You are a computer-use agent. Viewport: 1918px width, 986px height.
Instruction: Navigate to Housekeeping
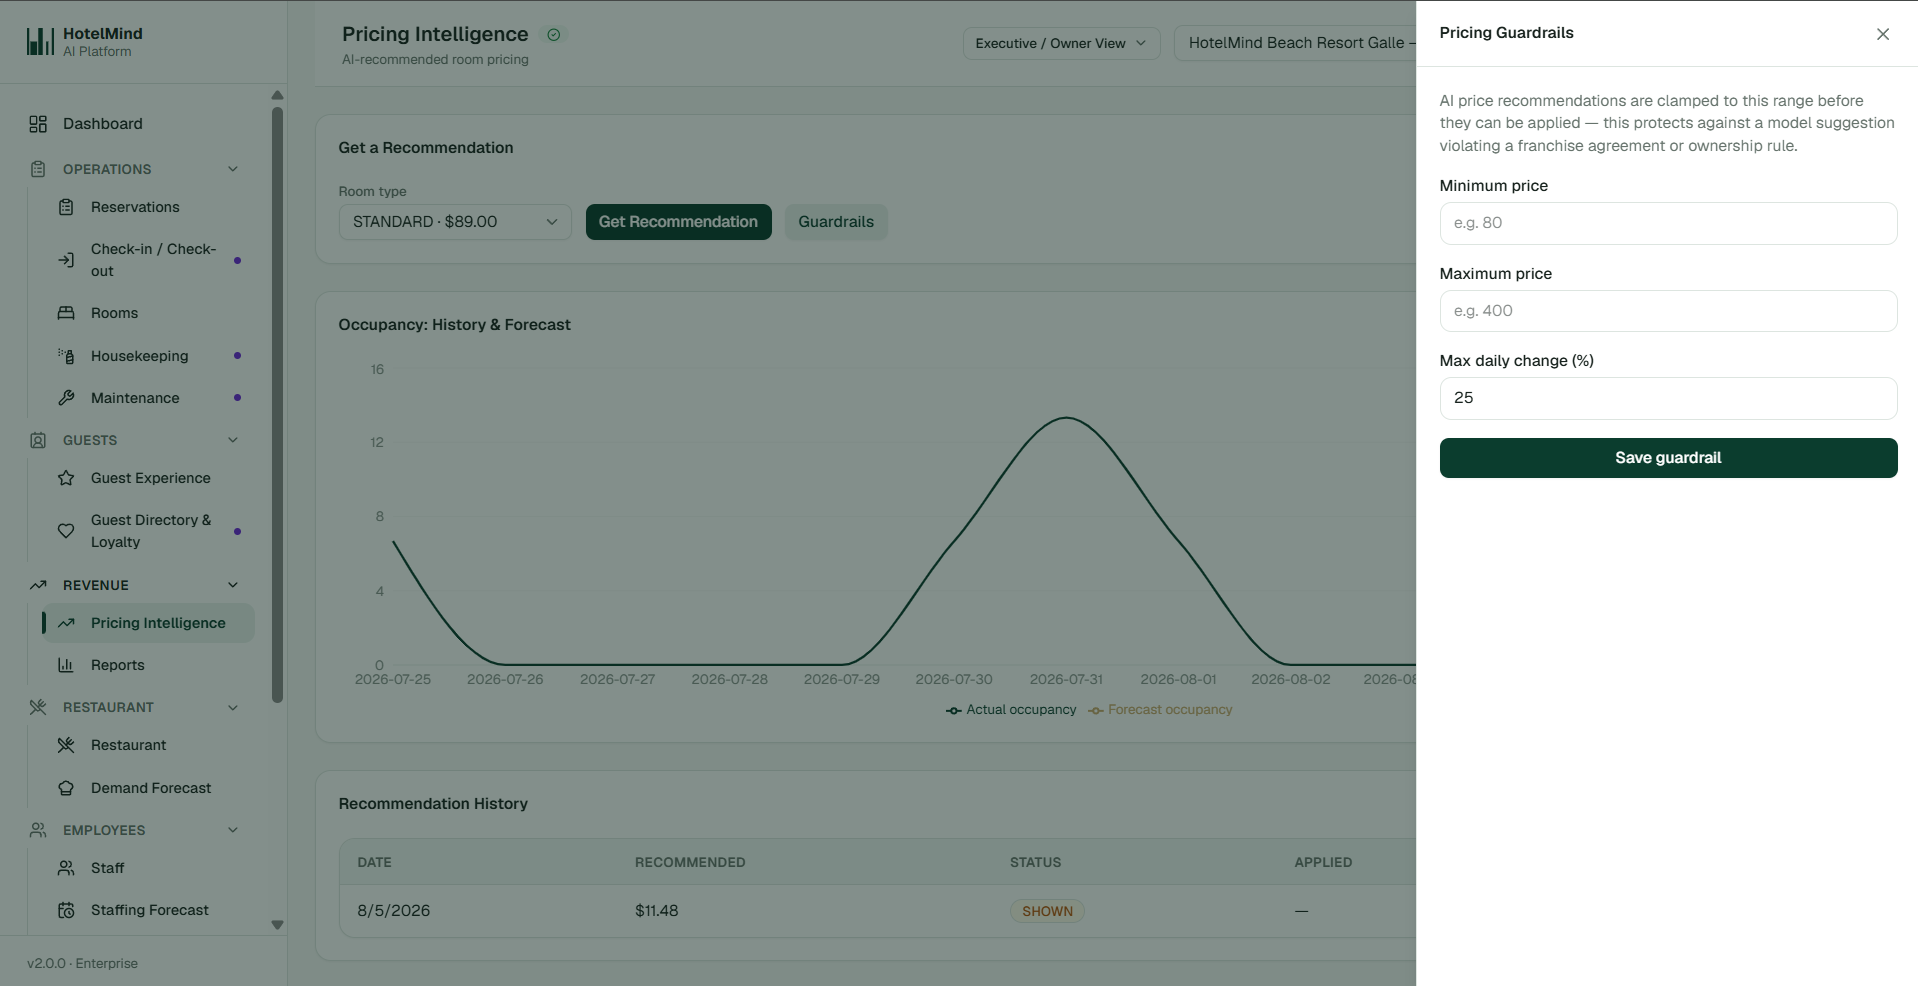pyautogui.click(x=150, y=356)
